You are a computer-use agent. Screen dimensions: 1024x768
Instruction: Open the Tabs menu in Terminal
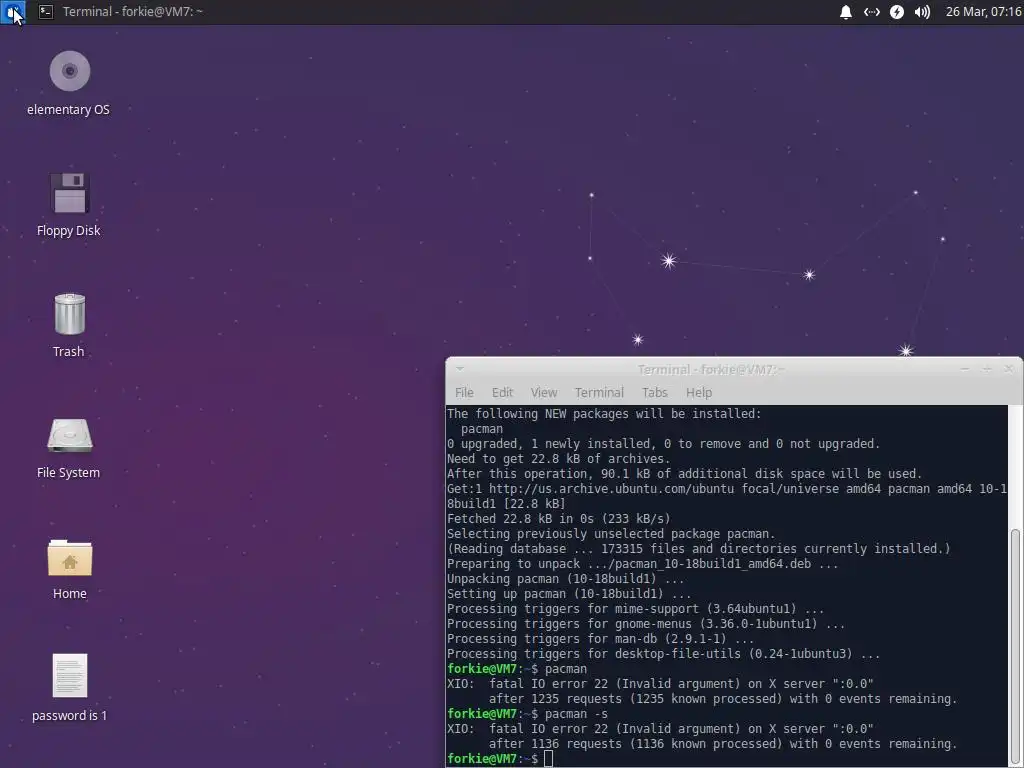(654, 392)
